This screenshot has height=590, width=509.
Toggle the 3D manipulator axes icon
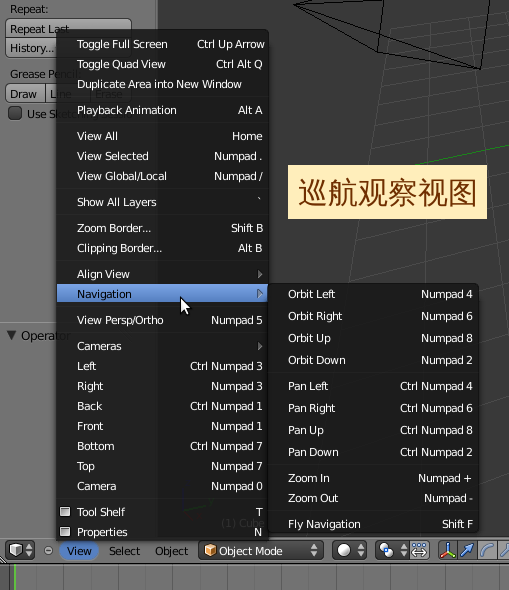click(x=448, y=550)
